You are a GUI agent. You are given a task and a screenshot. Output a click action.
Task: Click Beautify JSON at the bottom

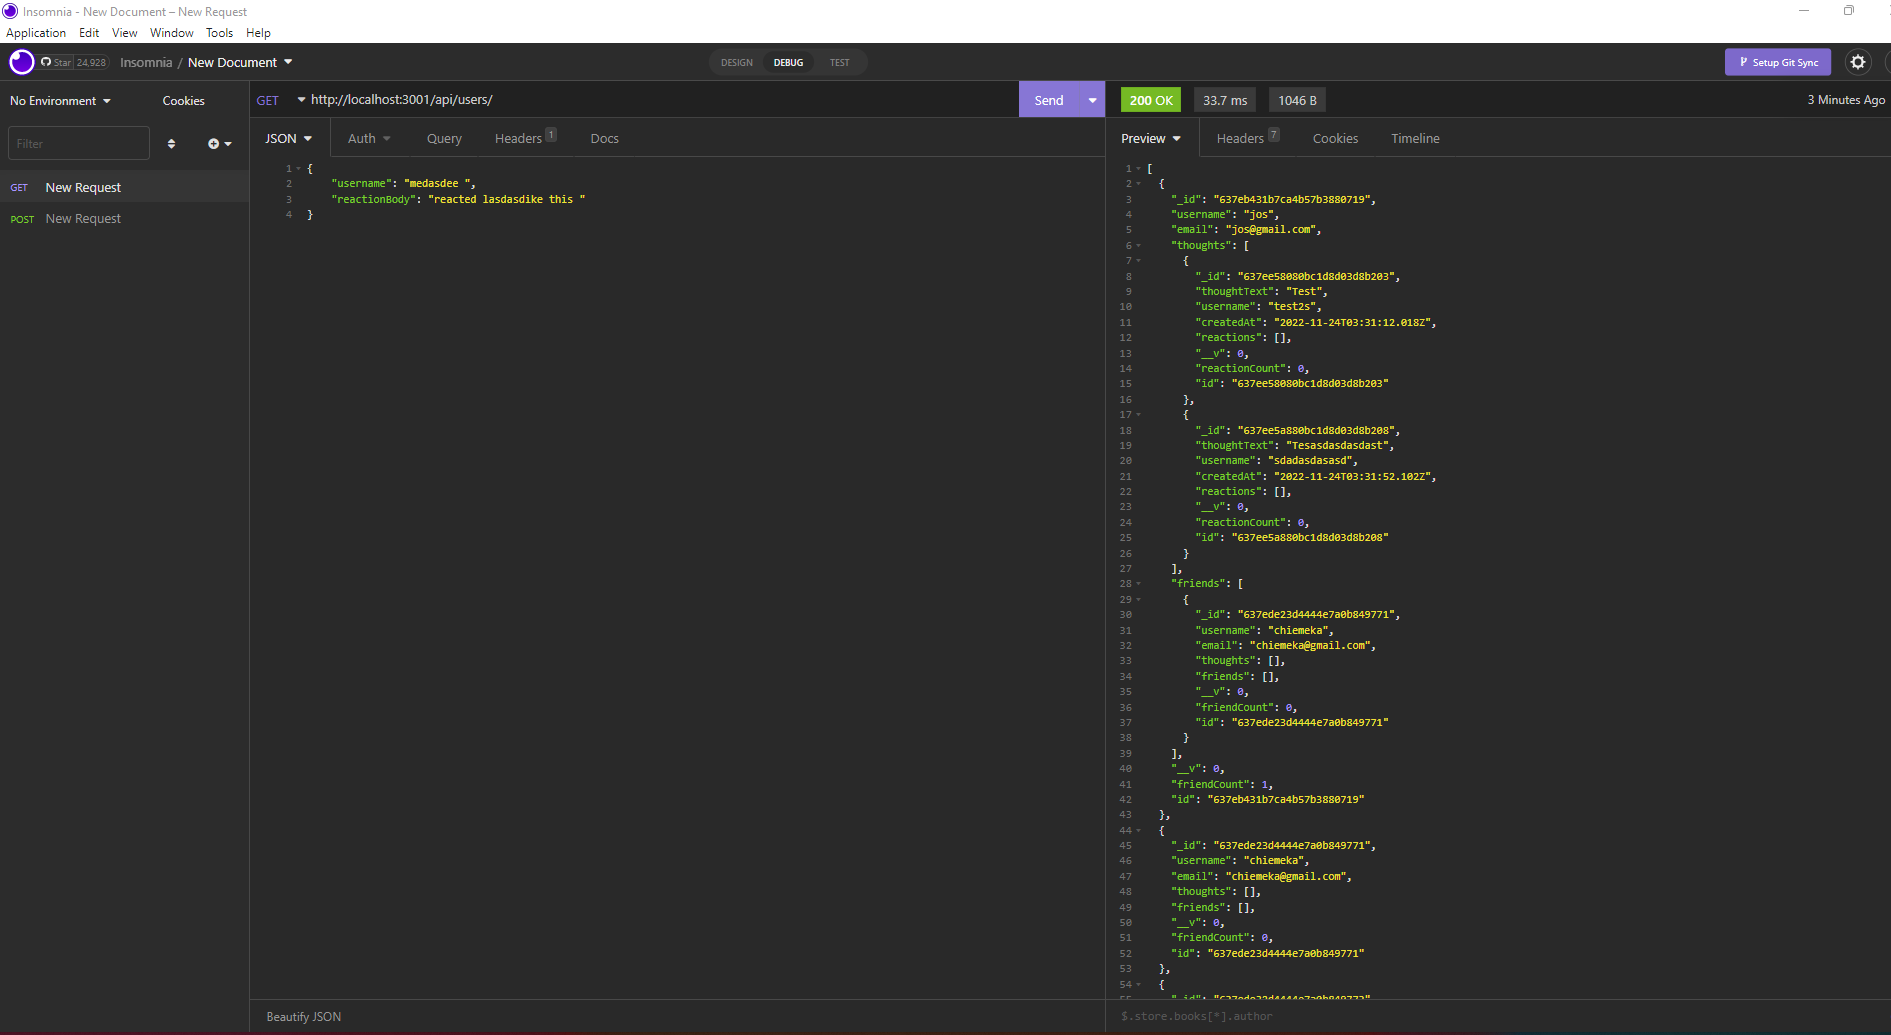(x=302, y=1016)
